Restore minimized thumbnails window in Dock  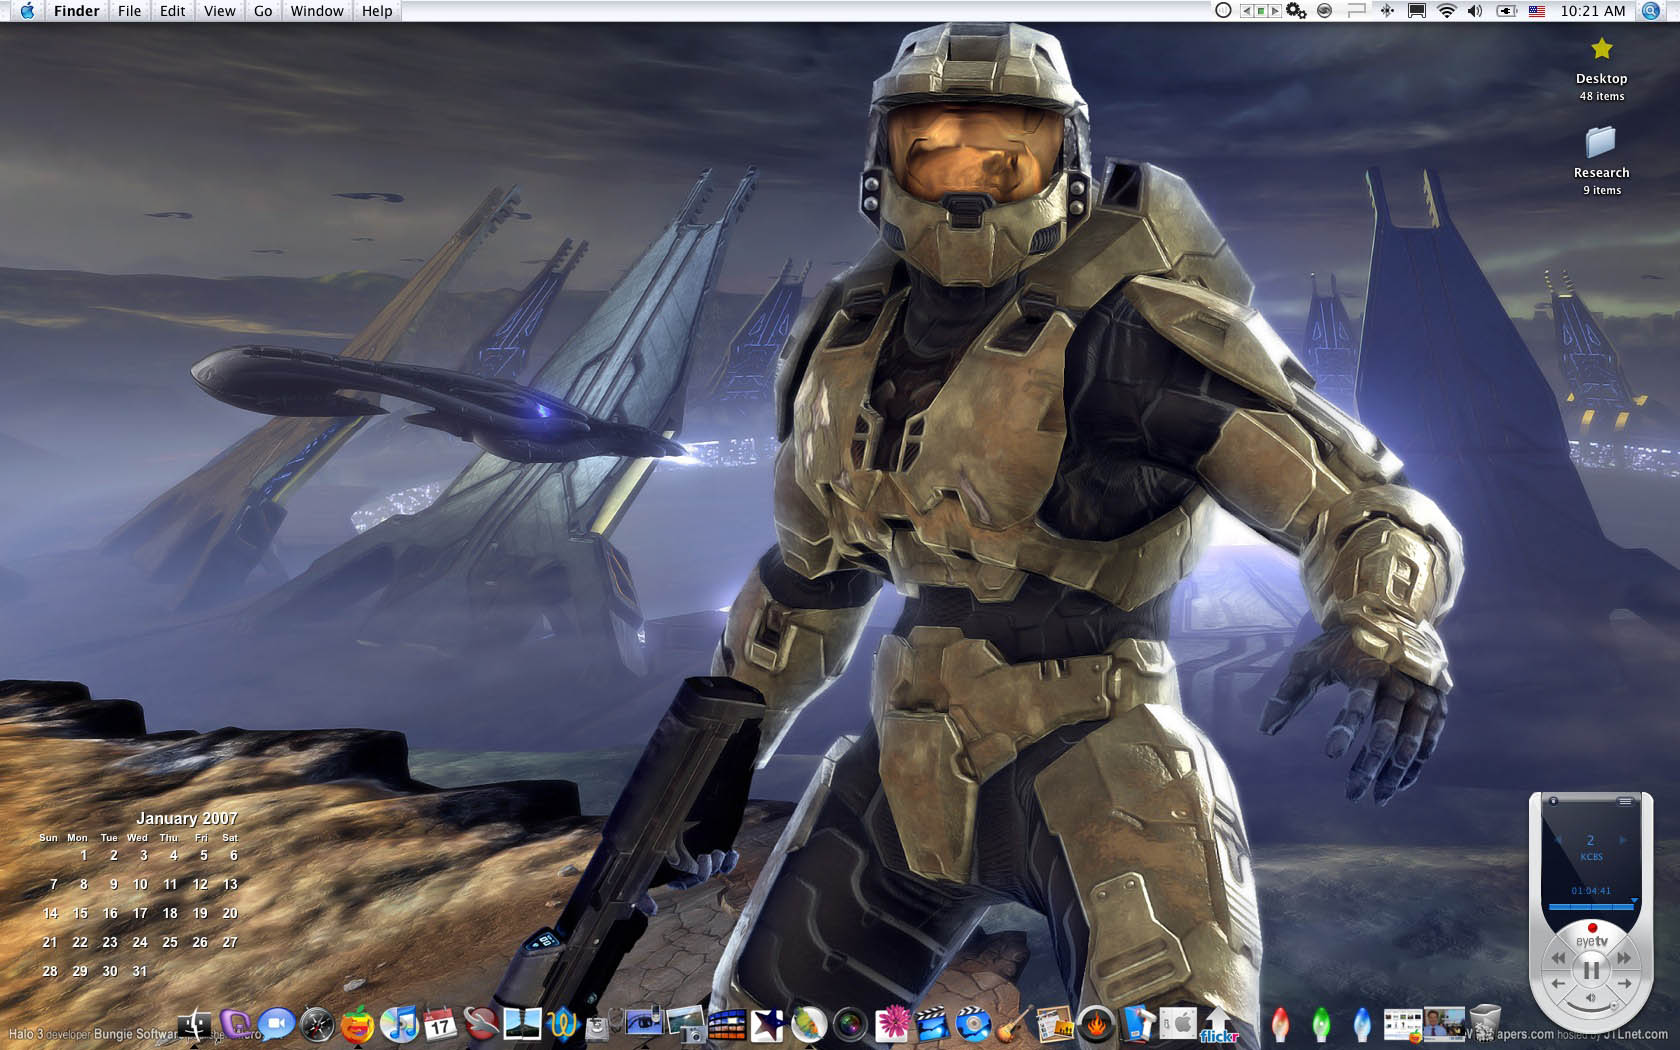1402,1025
